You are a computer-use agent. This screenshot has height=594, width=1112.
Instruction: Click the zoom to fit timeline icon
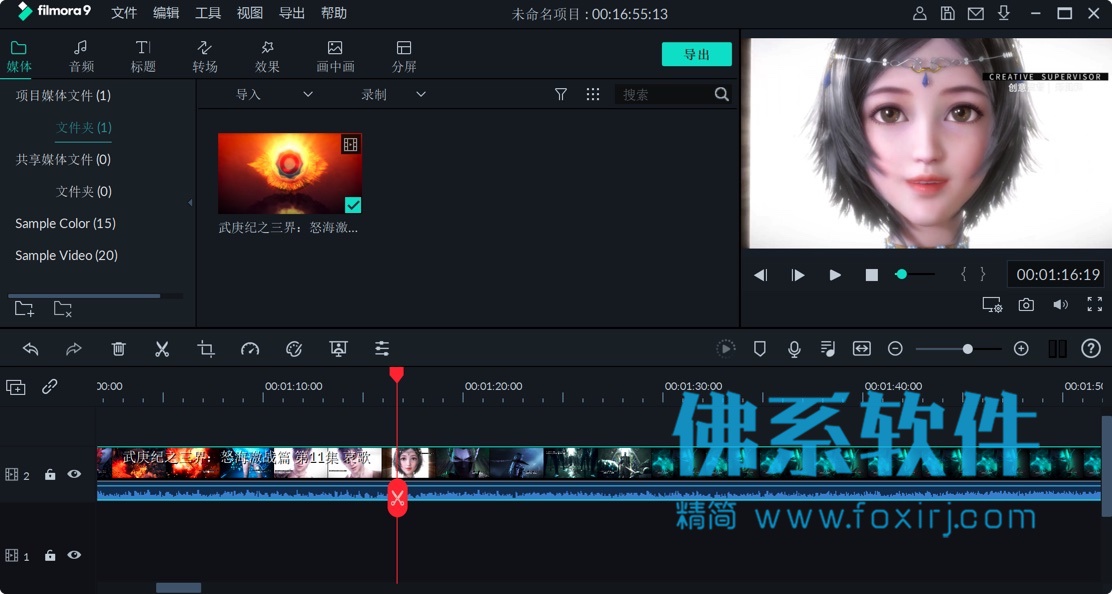pos(862,349)
